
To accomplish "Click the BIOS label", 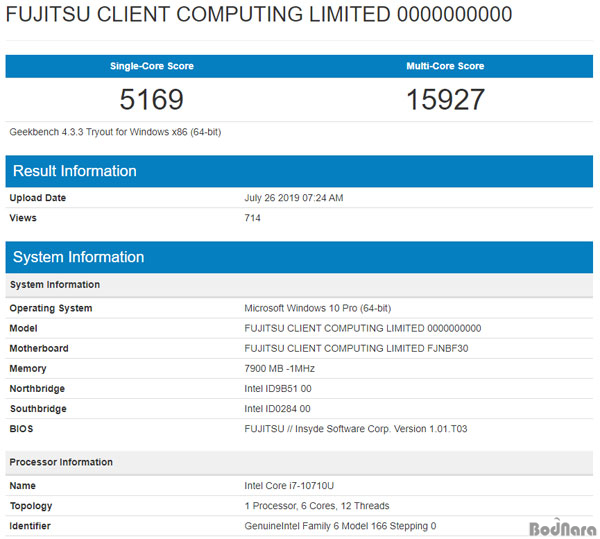I will 21,429.
